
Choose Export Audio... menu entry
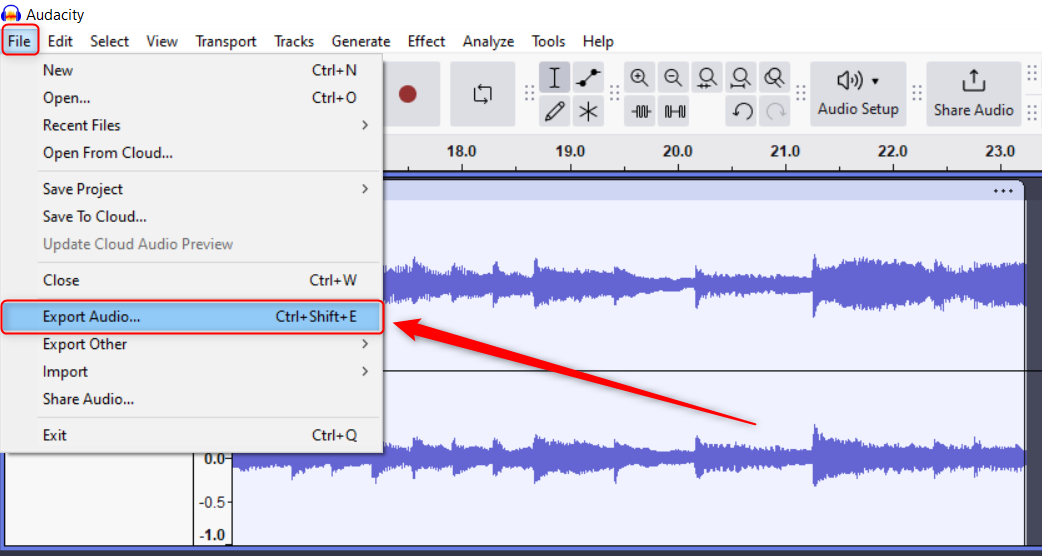[x=192, y=317]
